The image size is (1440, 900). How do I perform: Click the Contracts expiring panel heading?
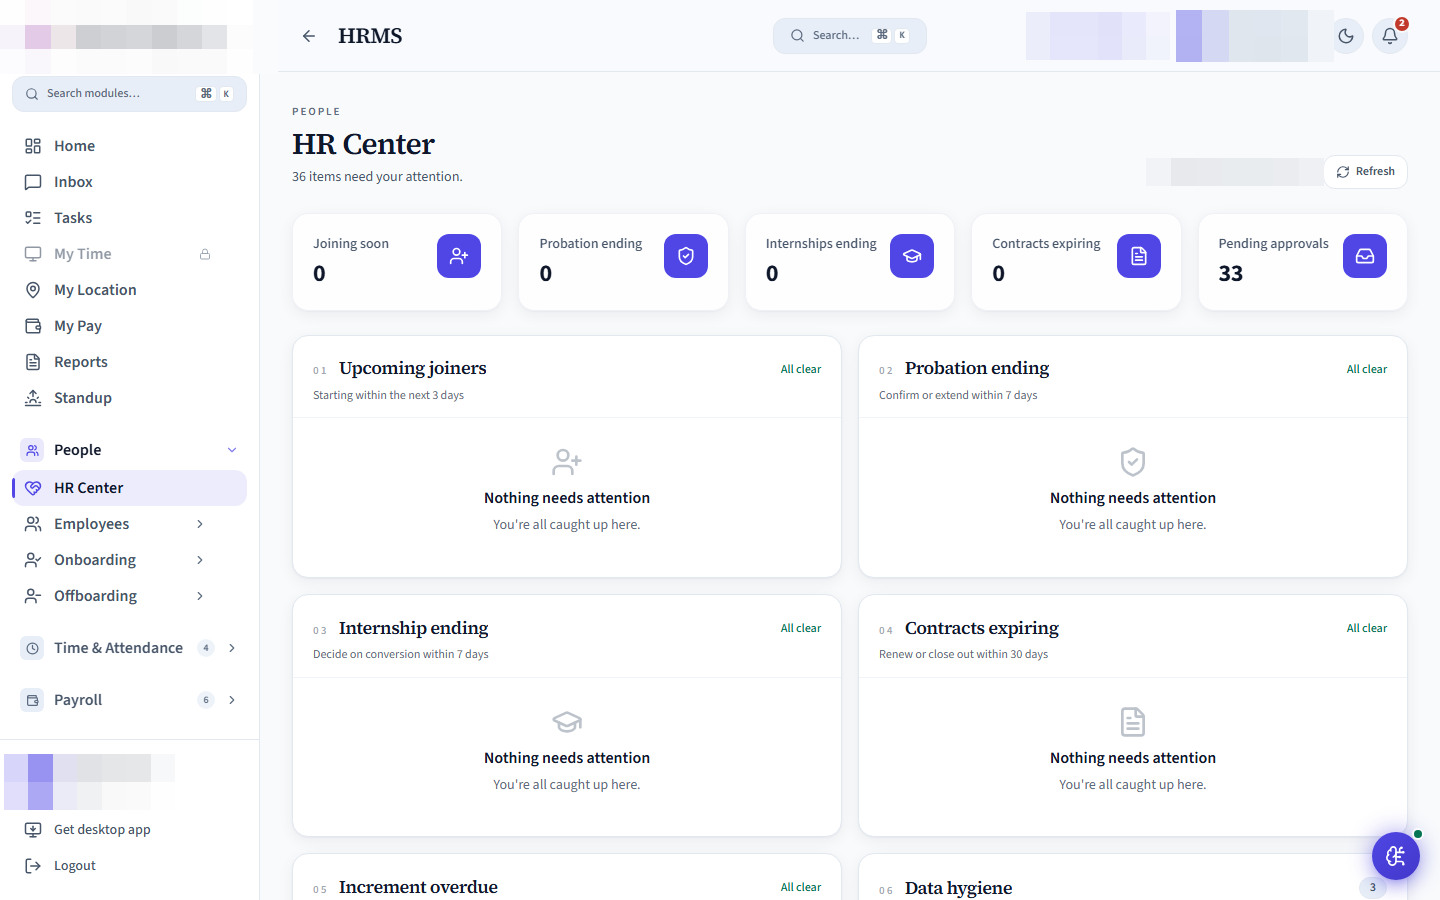pos(982,628)
